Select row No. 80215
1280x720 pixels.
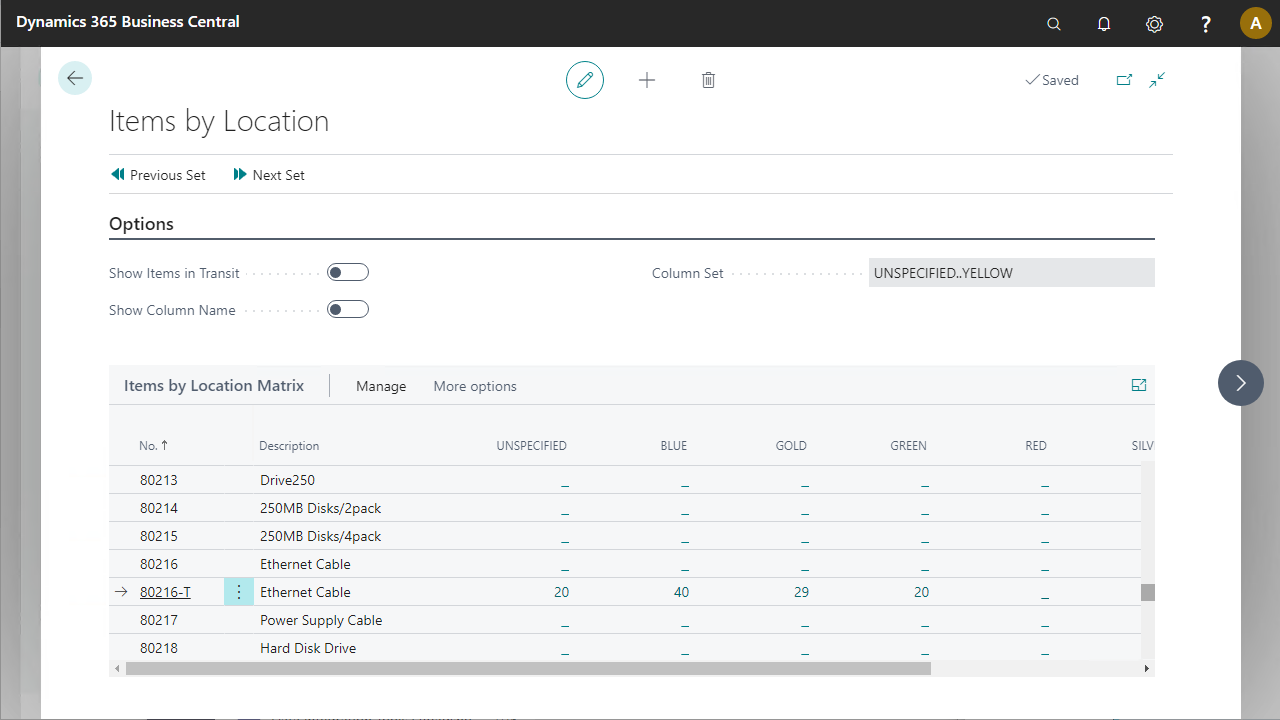click(158, 536)
